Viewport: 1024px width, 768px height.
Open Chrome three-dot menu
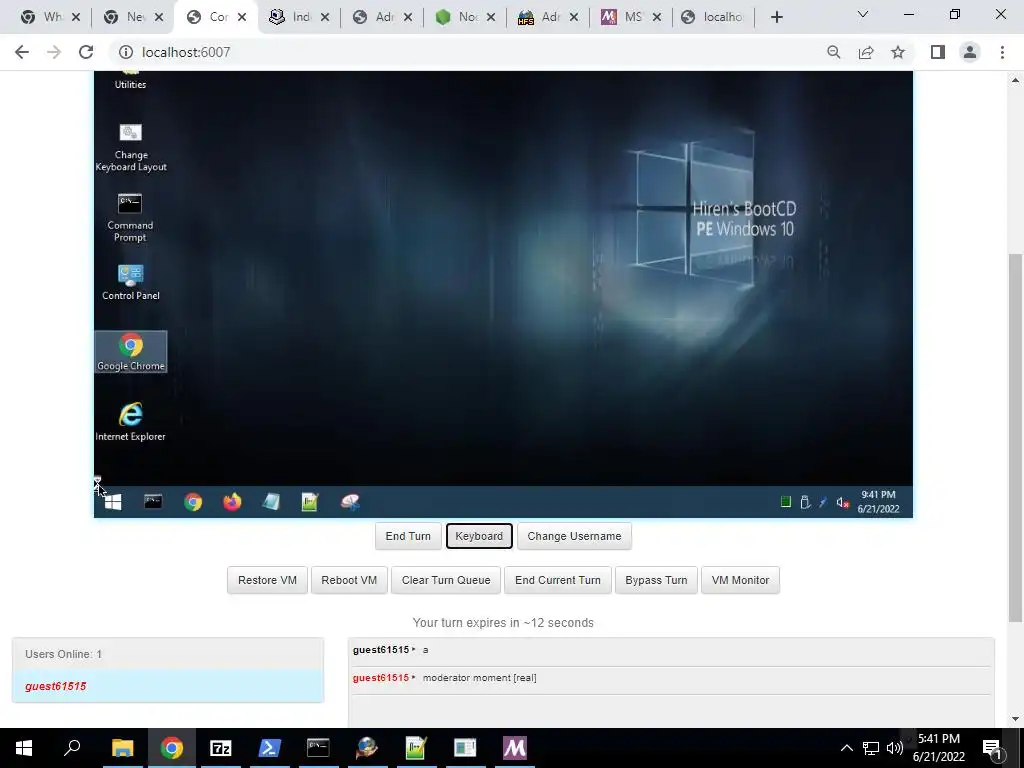[1002, 52]
